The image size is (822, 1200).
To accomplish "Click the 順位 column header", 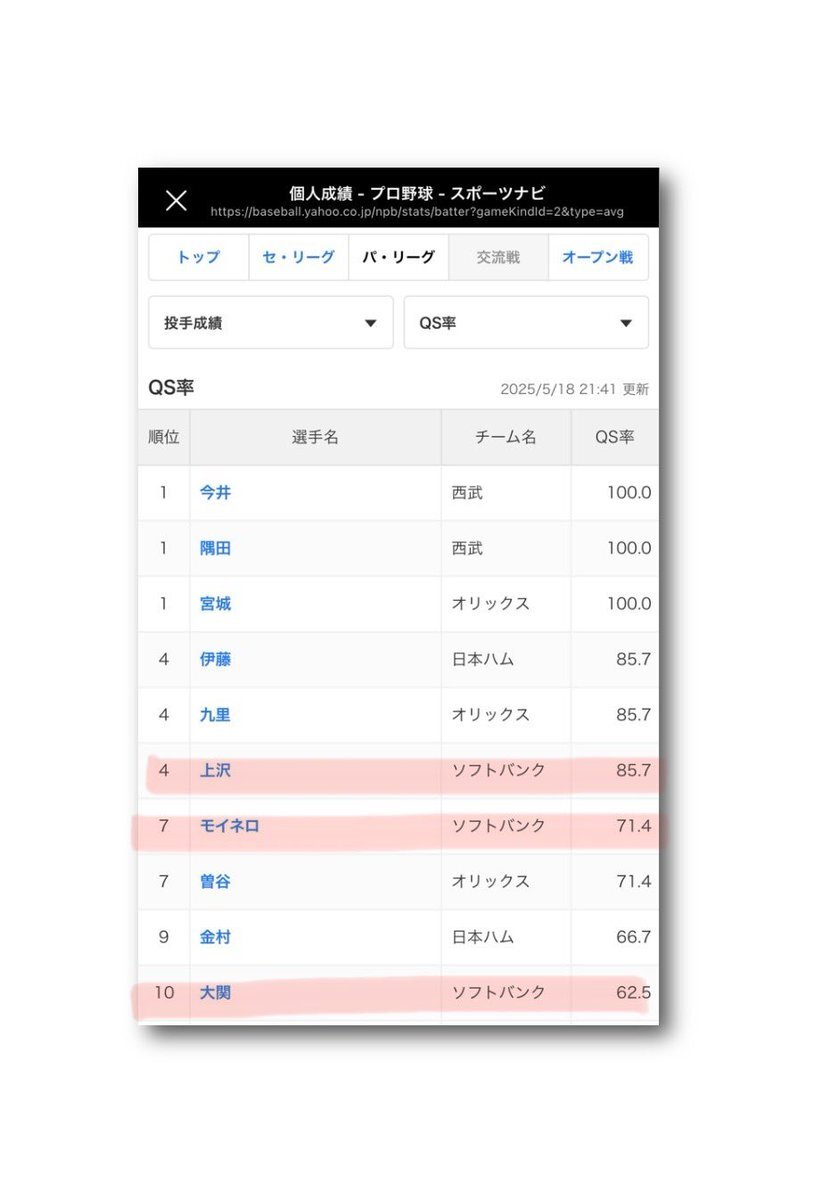I will (x=164, y=437).
